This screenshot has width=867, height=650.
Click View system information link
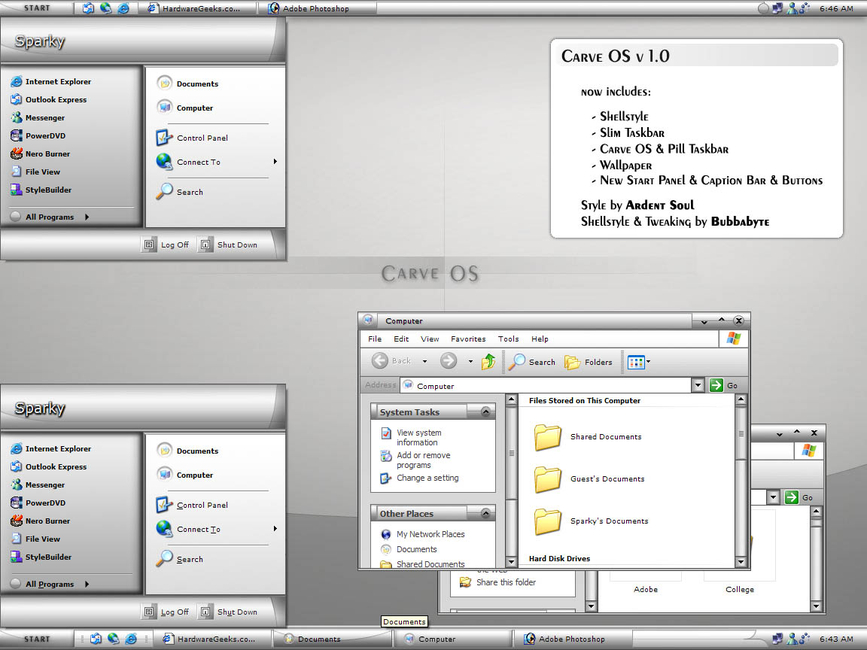click(x=419, y=437)
